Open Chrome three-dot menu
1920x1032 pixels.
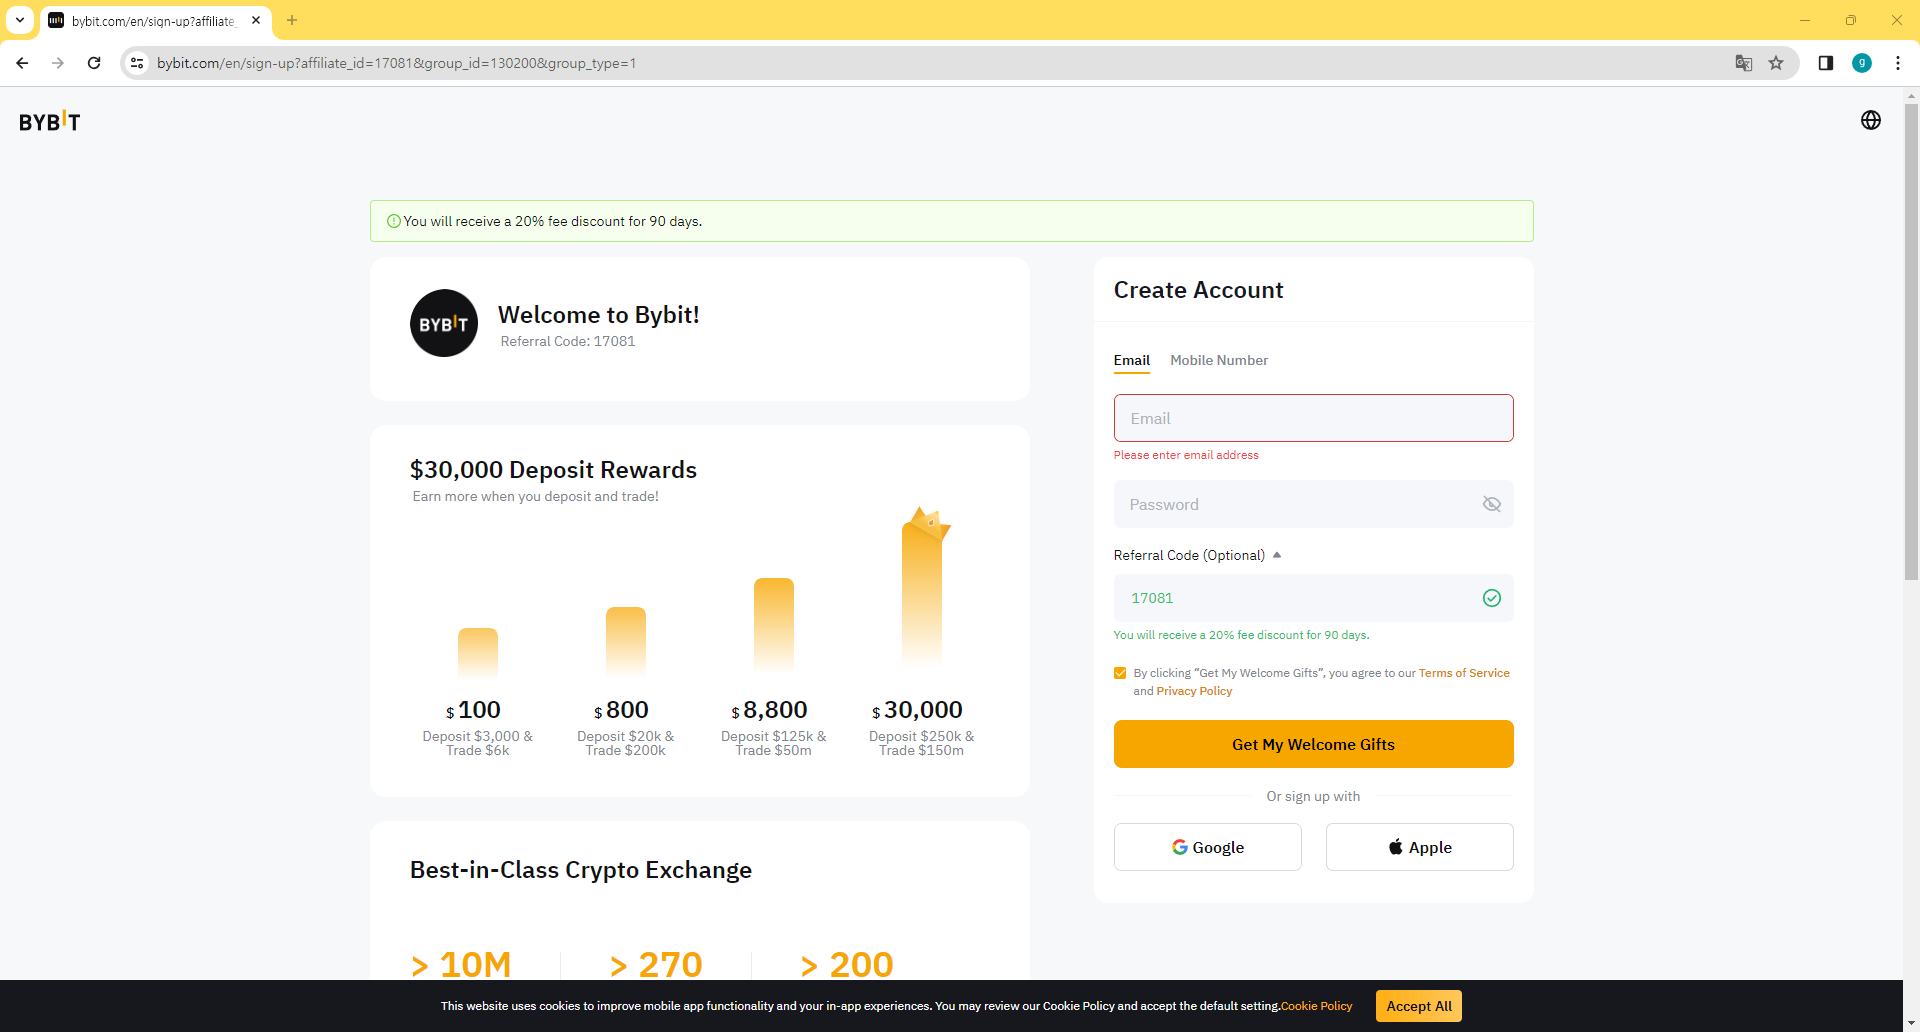[1897, 63]
